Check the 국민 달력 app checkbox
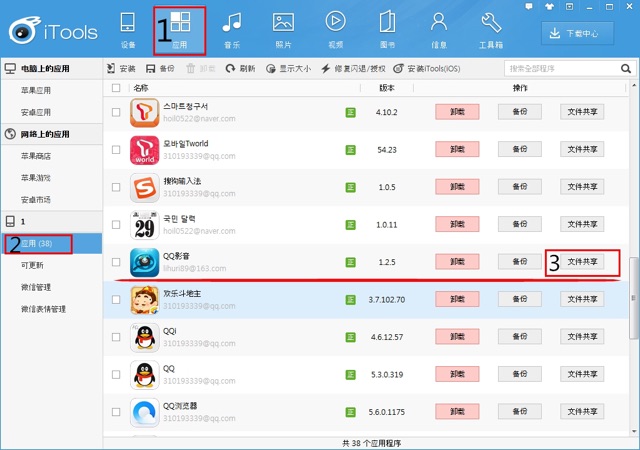Image resolution: width=640 pixels, height=450 pixels. (x=116, y=225)
